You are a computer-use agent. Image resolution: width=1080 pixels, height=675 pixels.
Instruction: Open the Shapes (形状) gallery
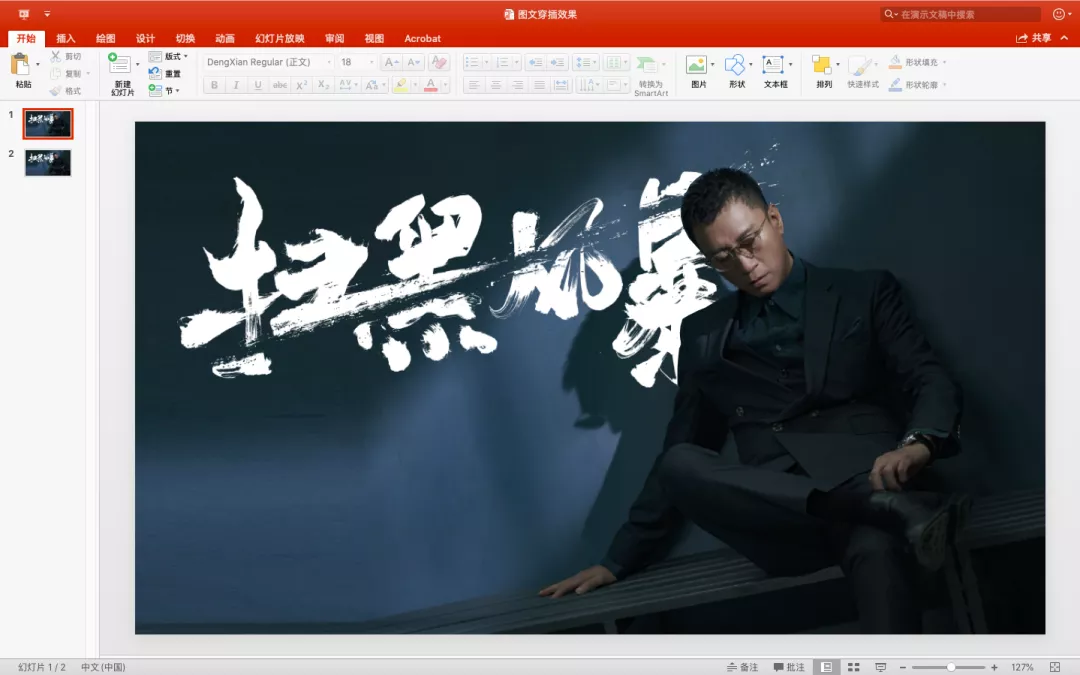point(738,72)
